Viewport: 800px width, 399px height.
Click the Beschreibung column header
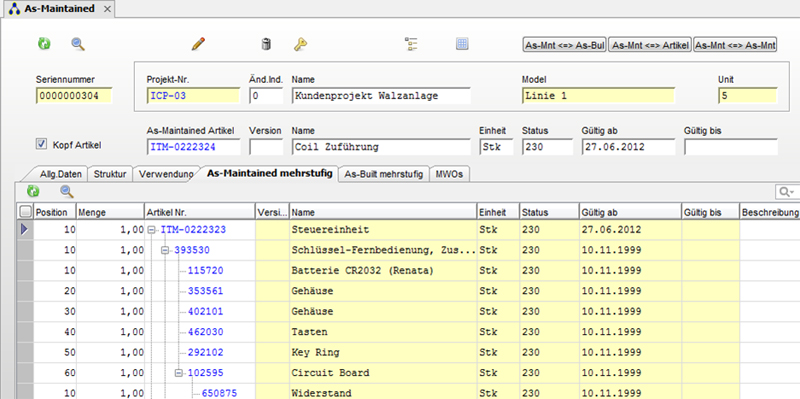tap(769, 212)
